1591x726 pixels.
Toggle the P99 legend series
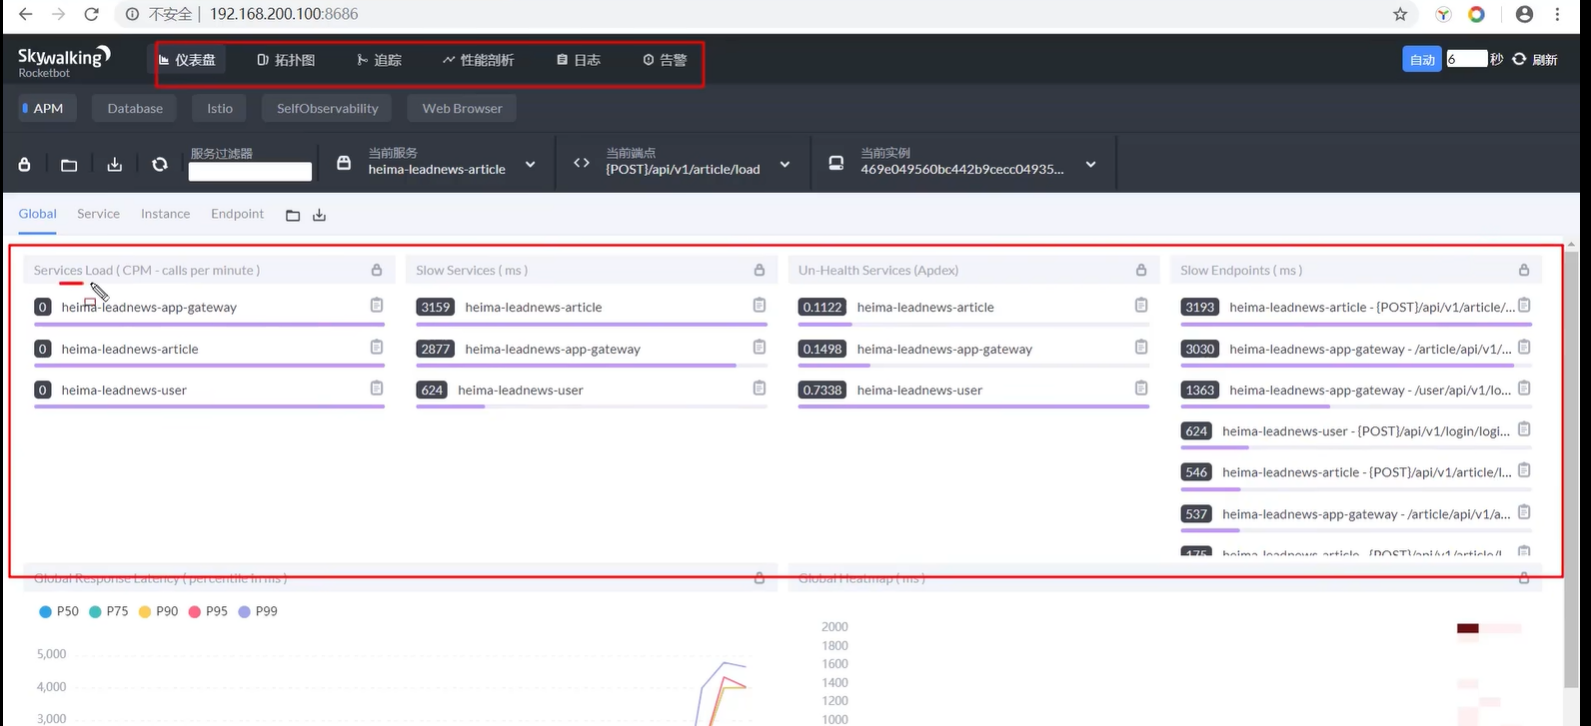(257, 611)
